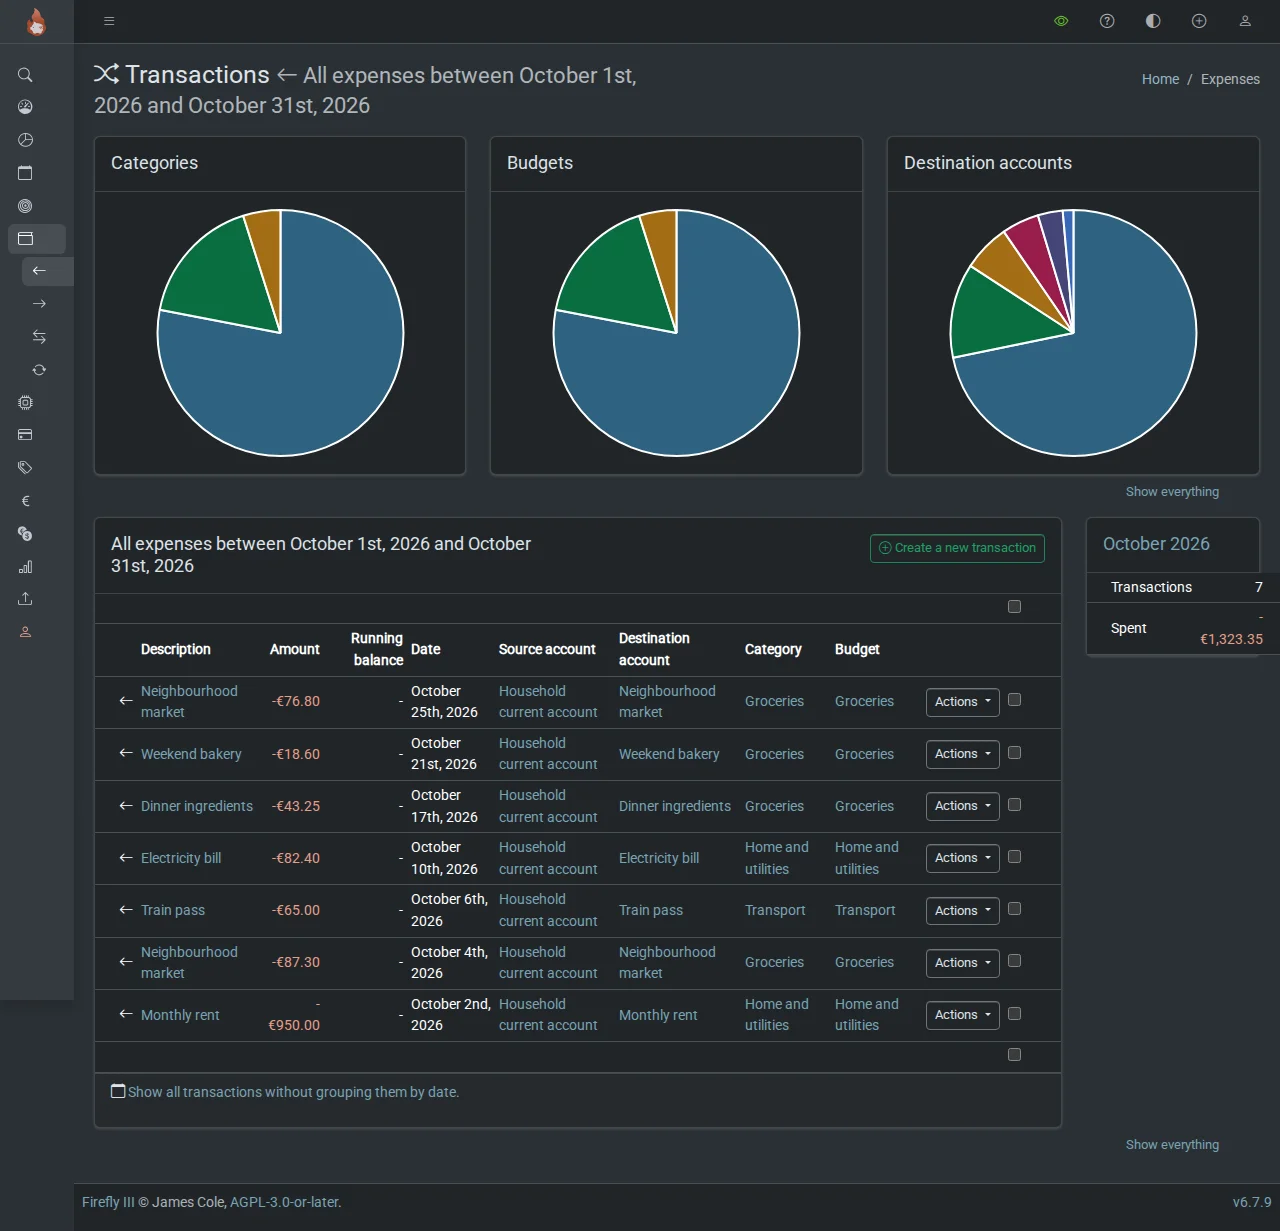The image size is (1280, 1231).
Task: Open Actions dropdown for Weekend bakery
Action: click(963, 754)
